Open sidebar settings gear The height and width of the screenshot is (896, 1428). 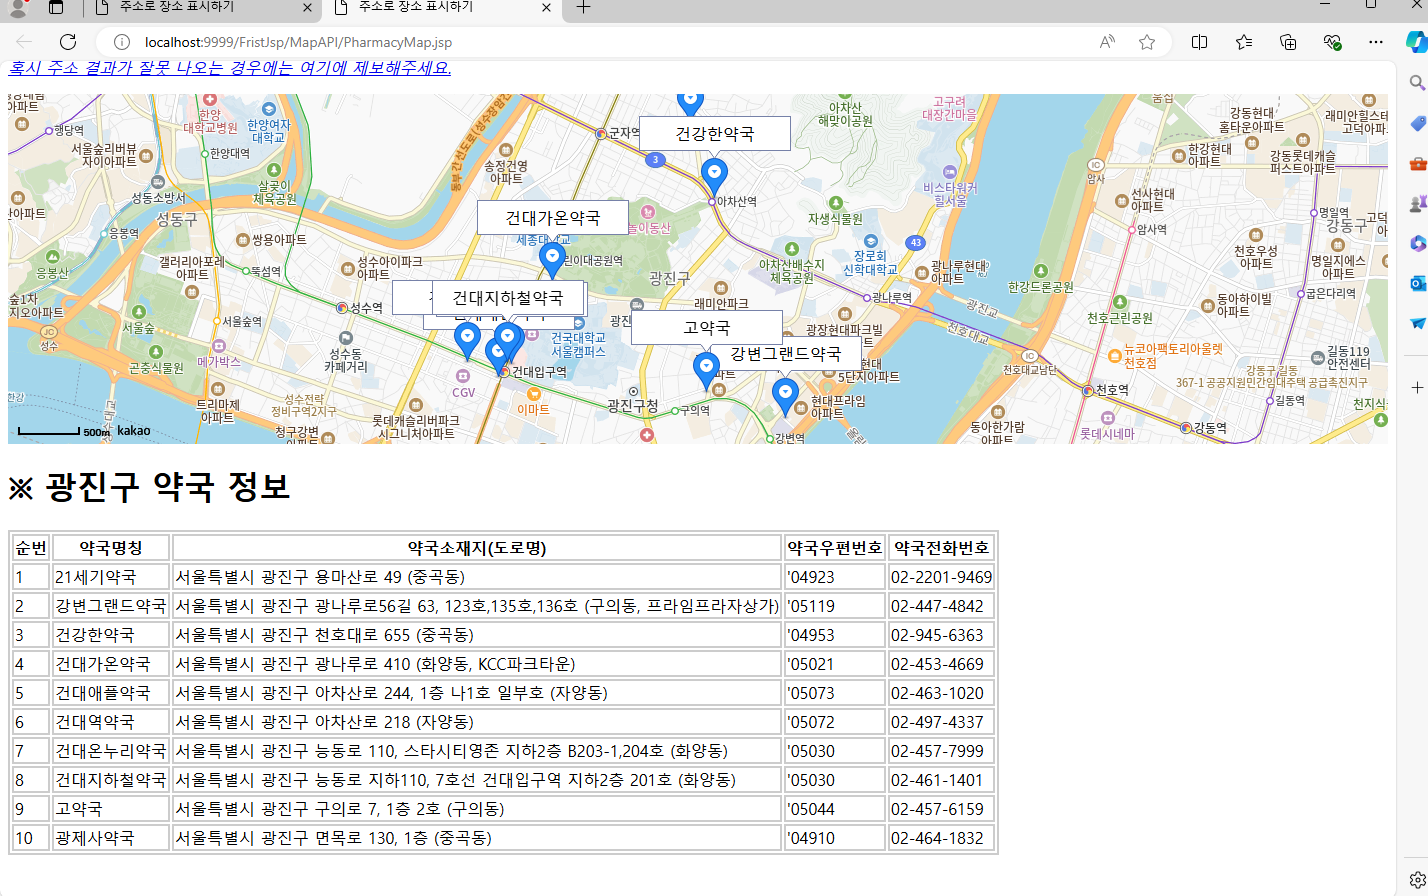click(x=1417, y=879)
